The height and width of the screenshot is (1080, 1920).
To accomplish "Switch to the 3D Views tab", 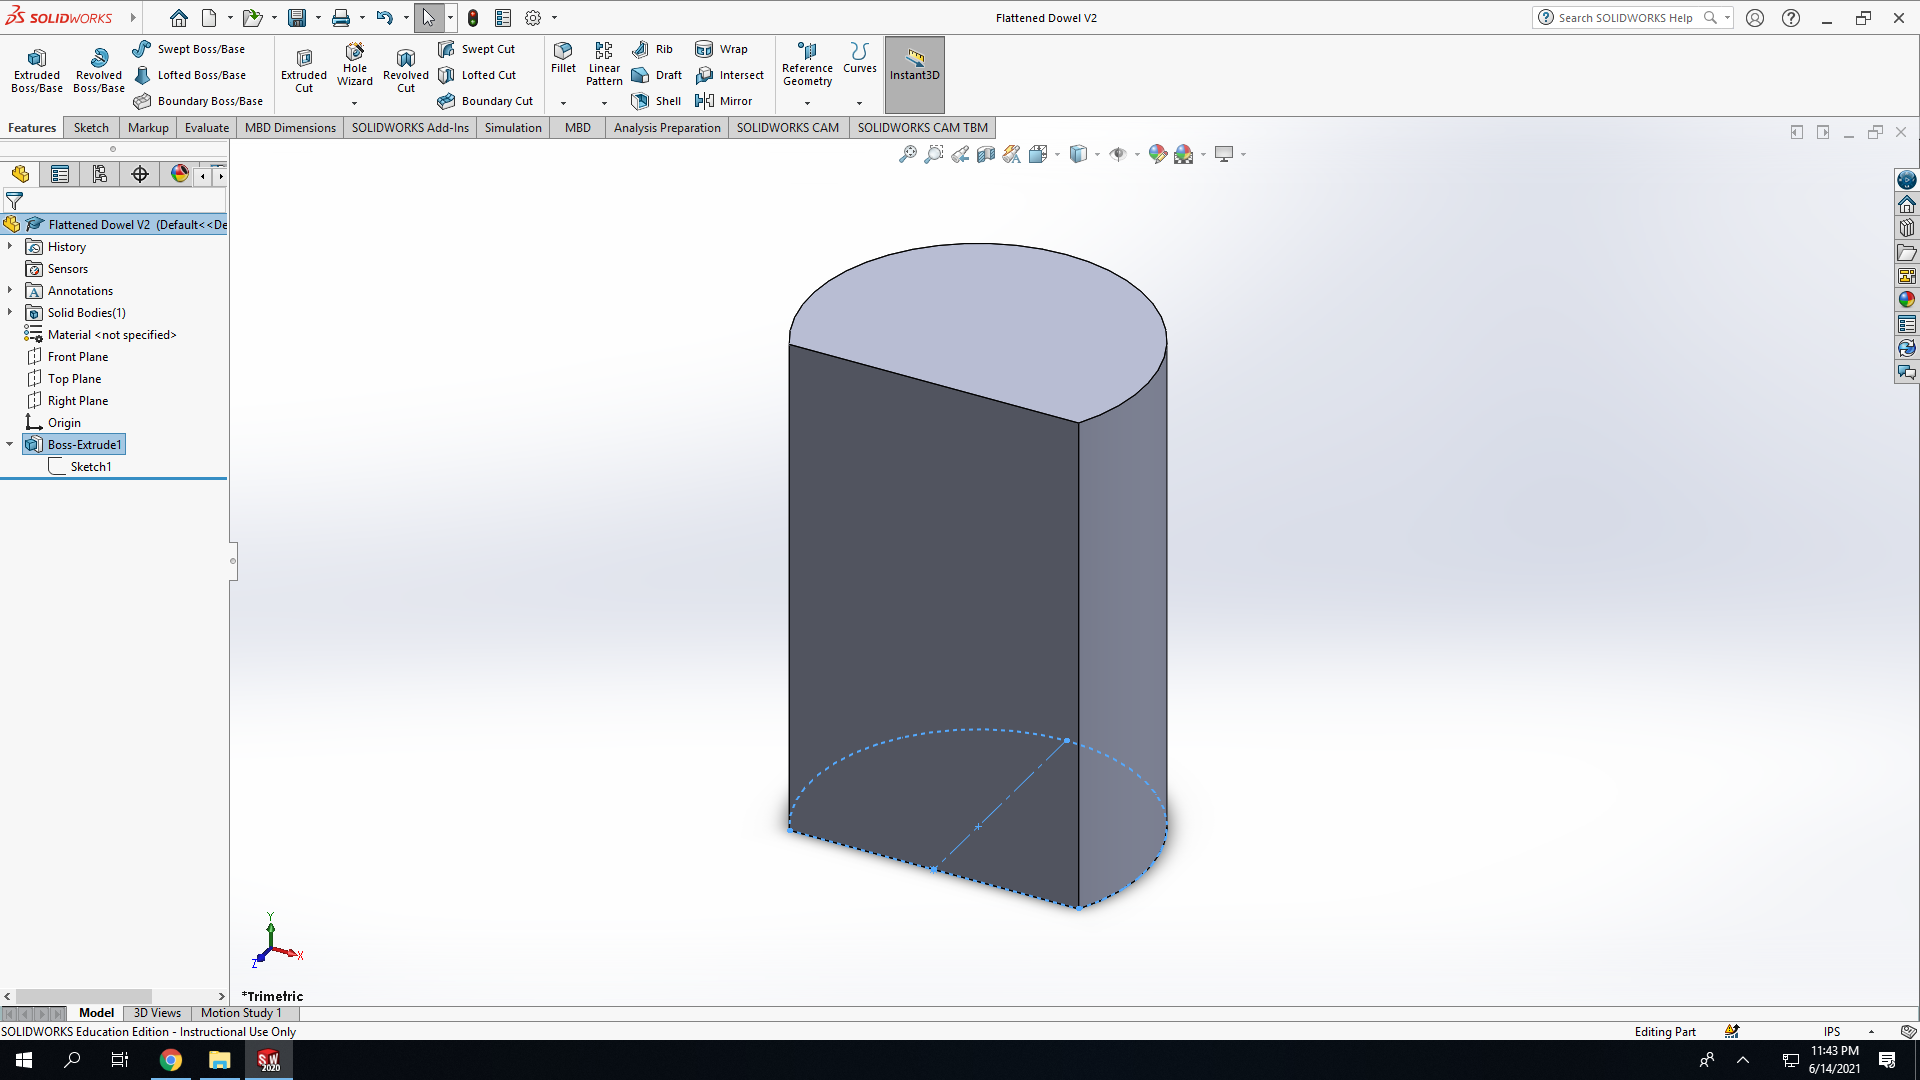I will [157, 1013].
